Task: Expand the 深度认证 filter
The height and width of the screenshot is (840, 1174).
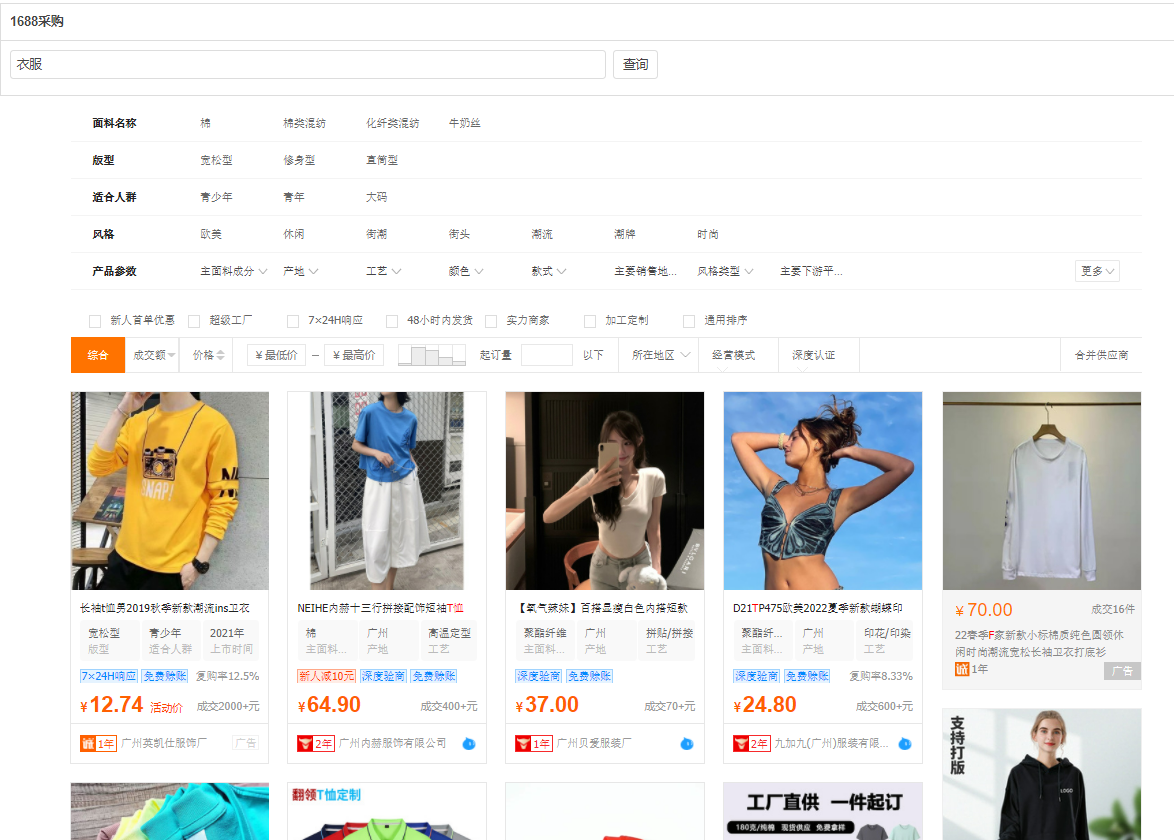Action: [814, 355]
